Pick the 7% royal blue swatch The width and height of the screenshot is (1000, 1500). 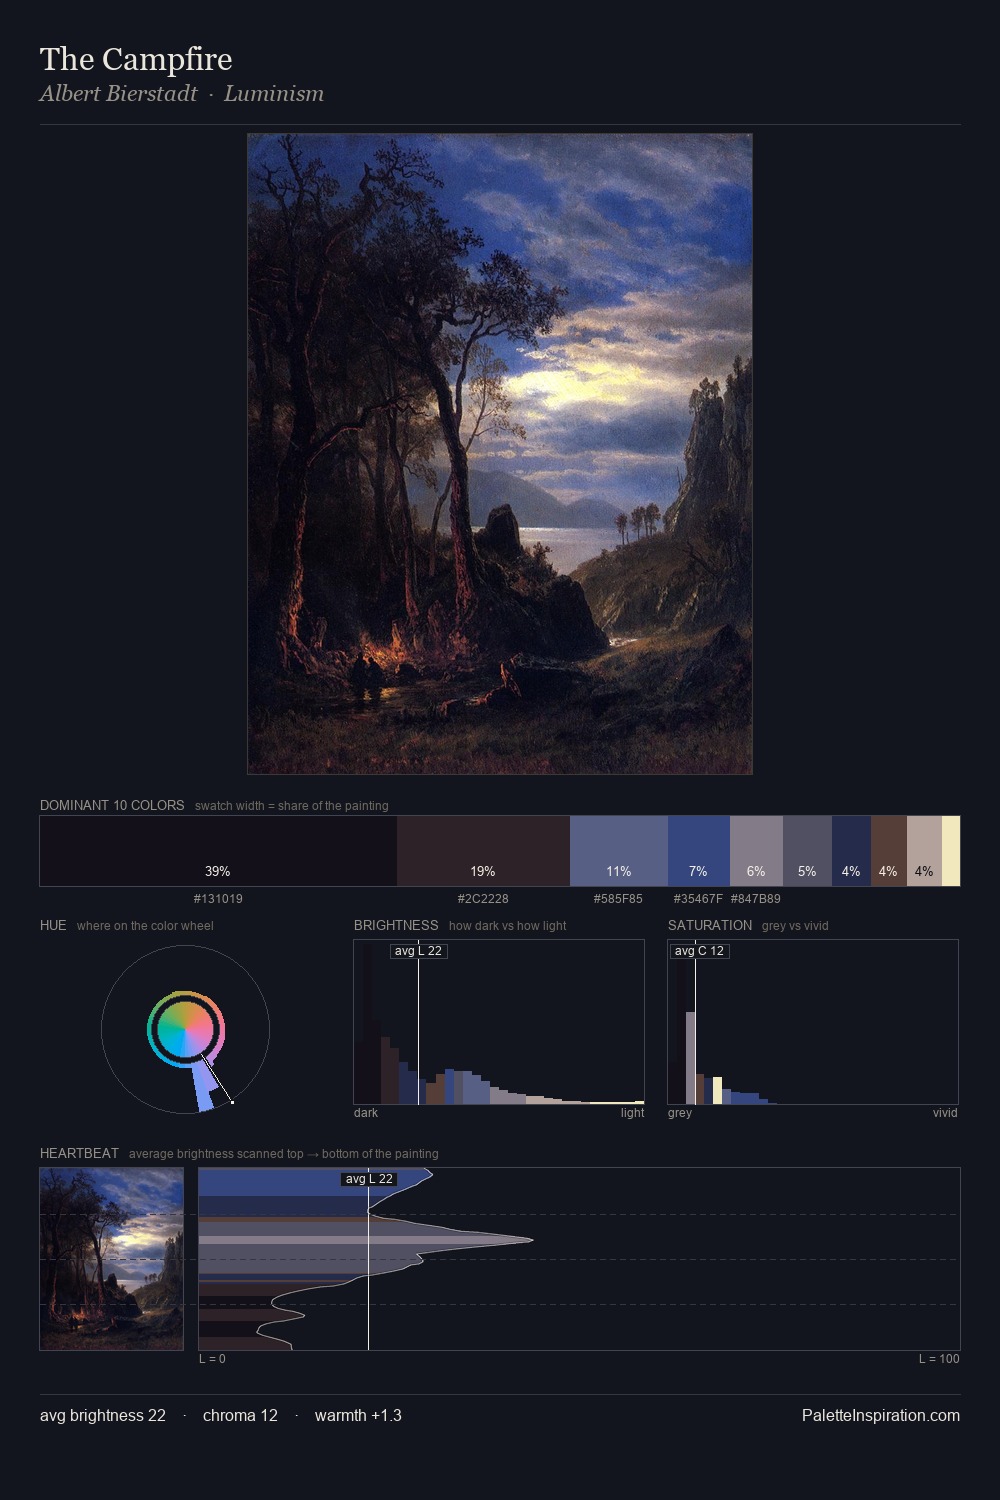click(699, 851)
